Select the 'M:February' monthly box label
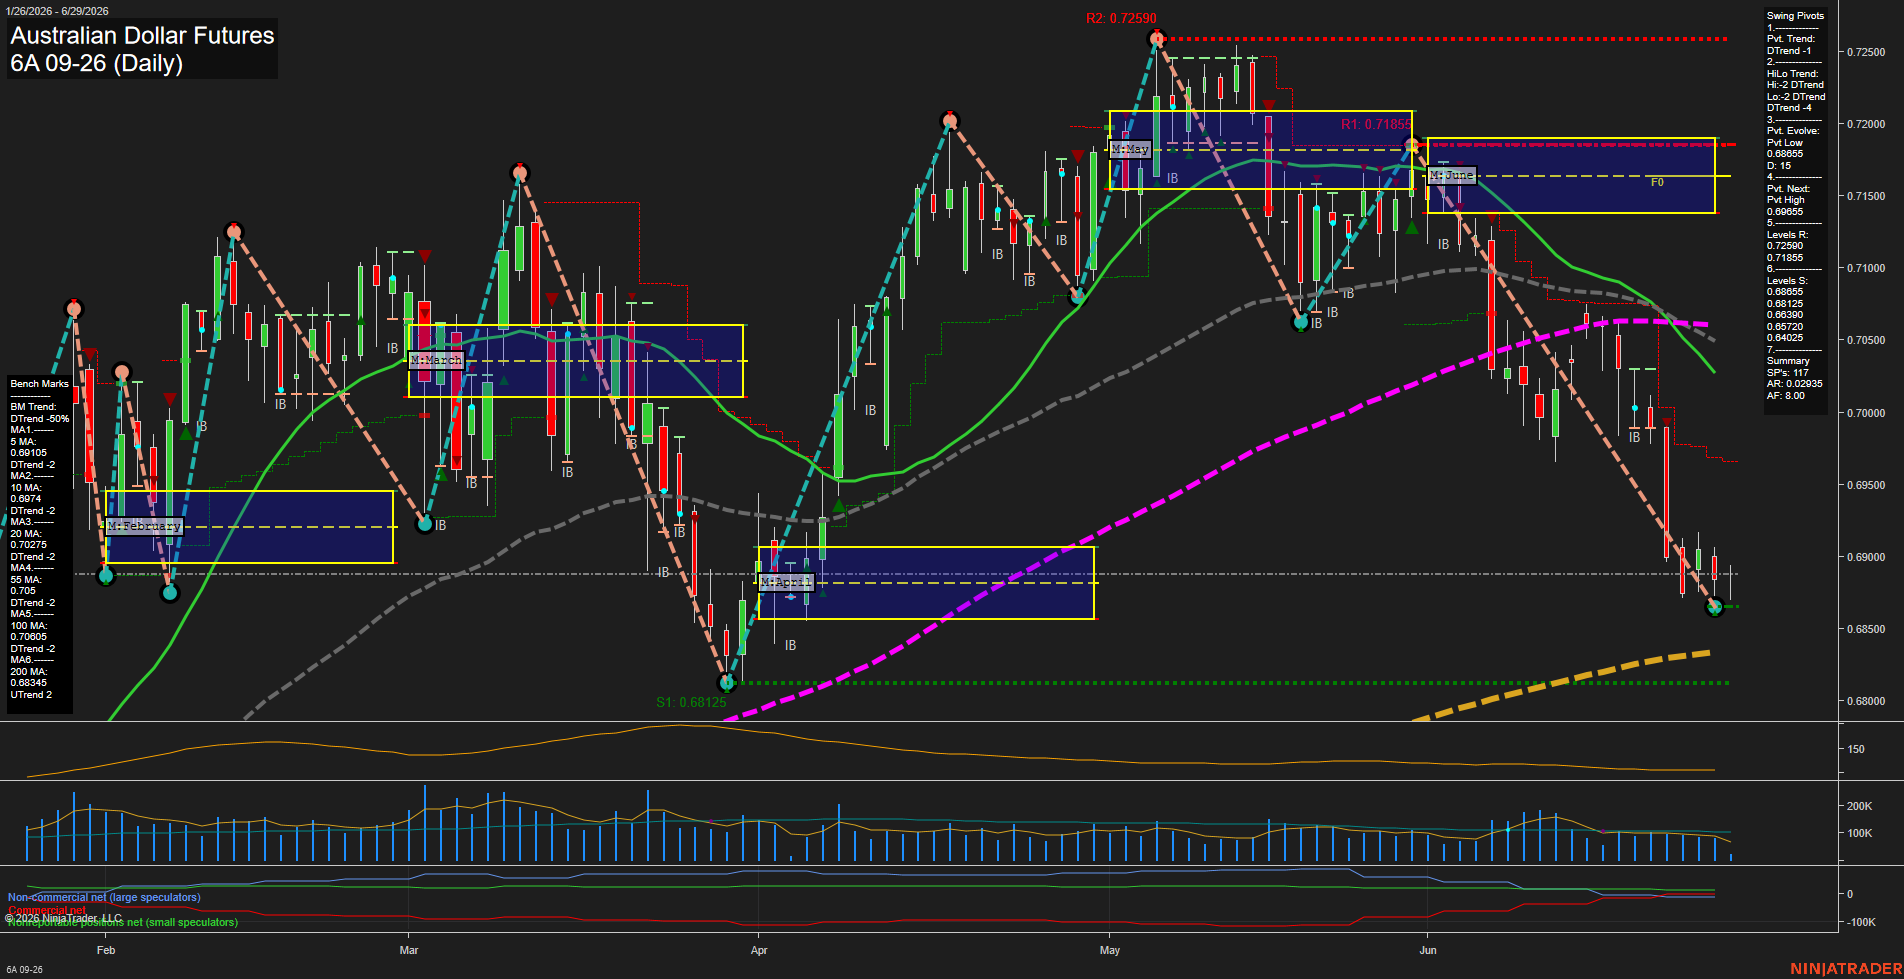 (144, 526)
